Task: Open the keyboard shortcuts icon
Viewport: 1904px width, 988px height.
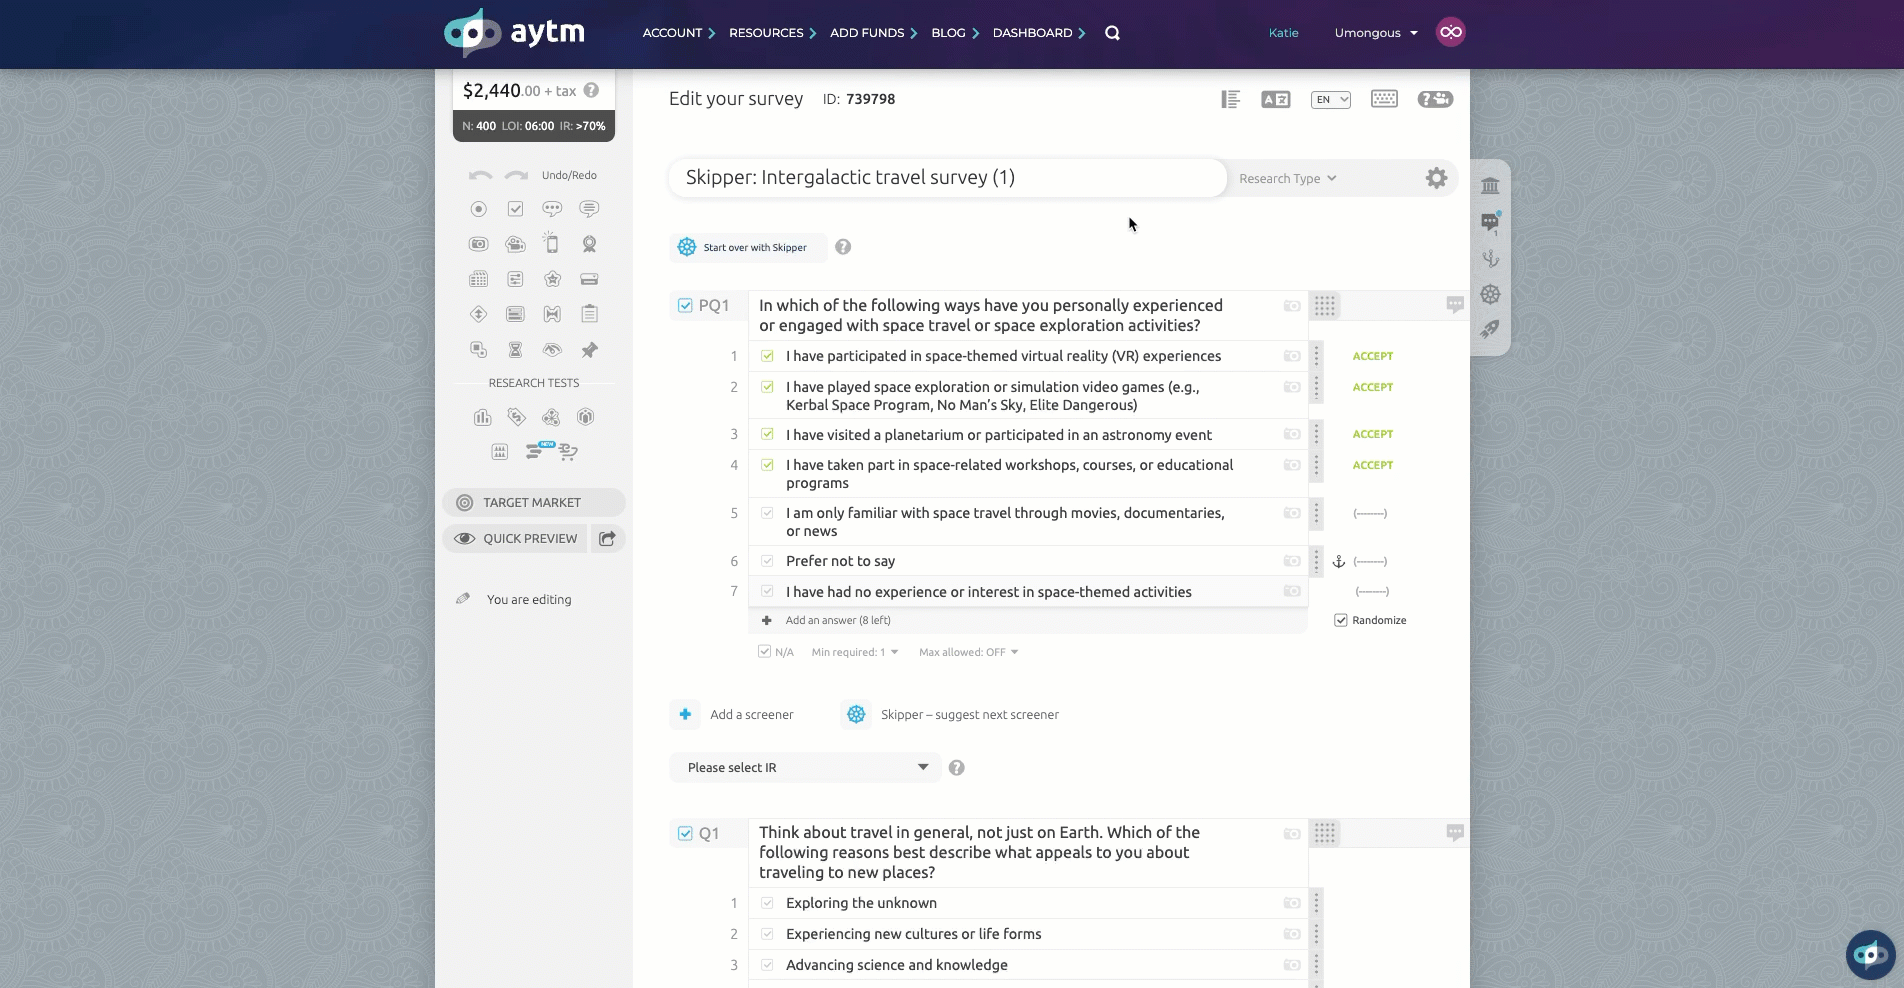Action: coord(1384,99)
